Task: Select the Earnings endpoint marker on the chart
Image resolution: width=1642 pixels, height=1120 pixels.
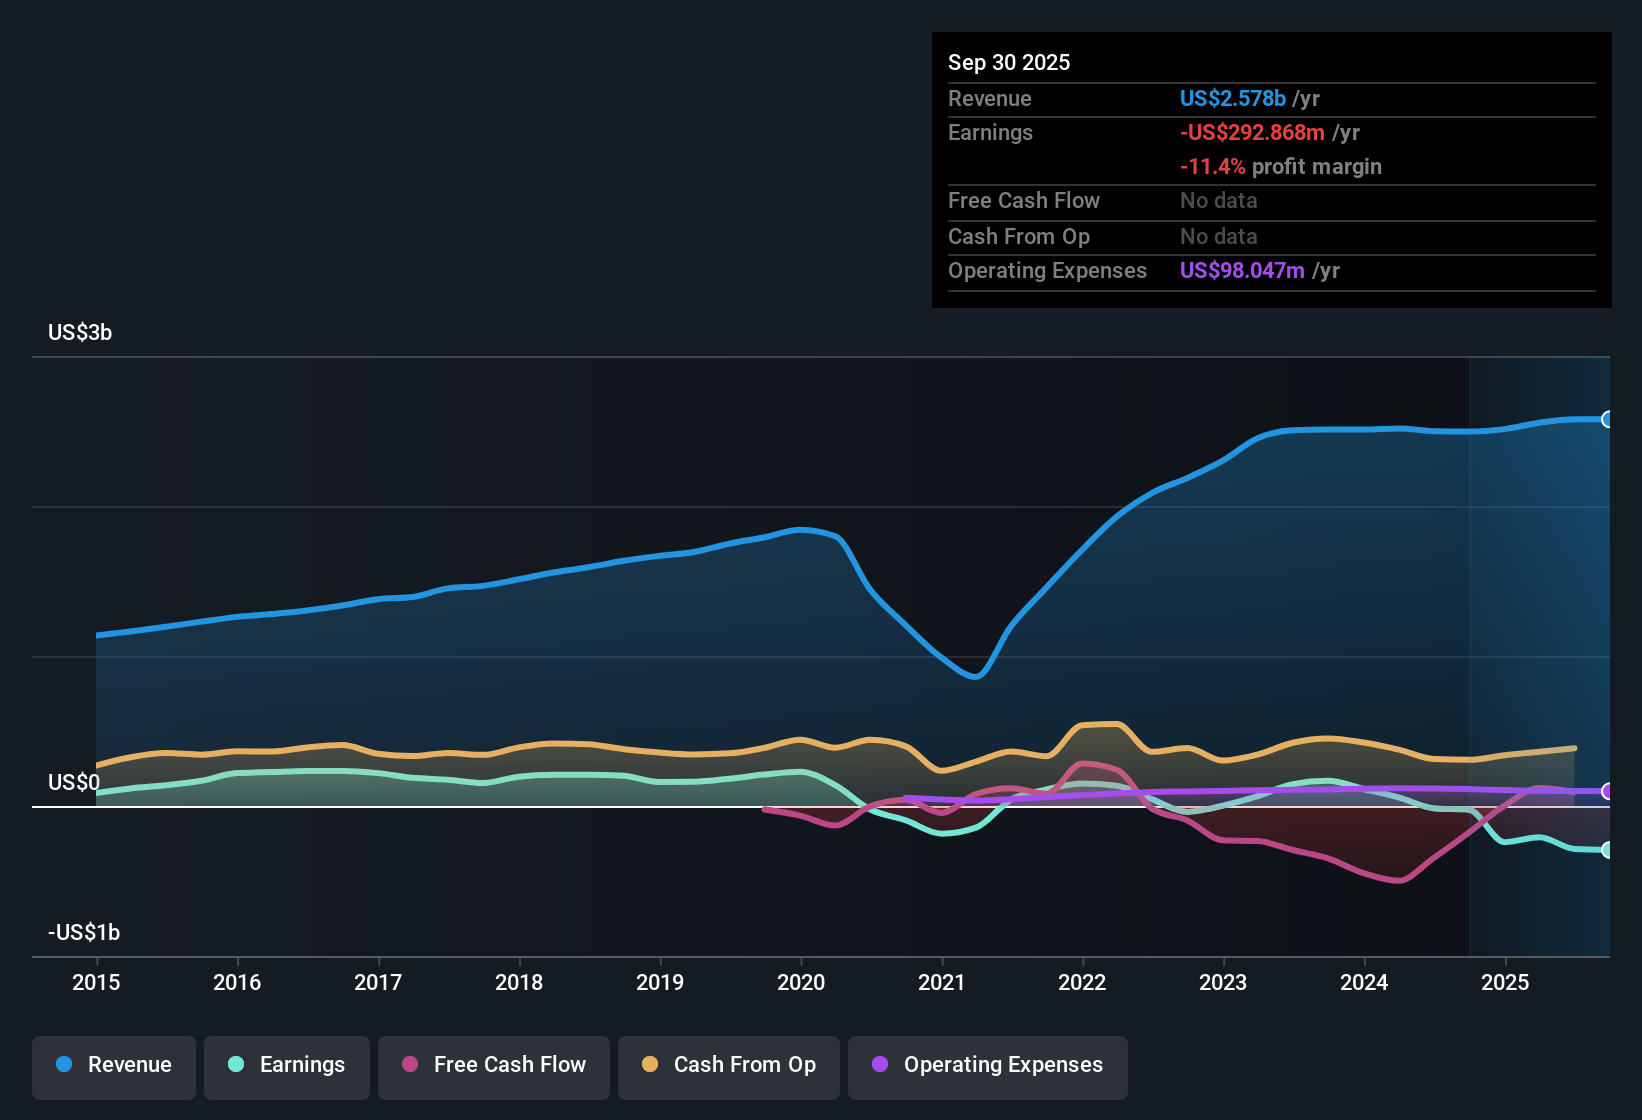Action: pos(1608,850)
